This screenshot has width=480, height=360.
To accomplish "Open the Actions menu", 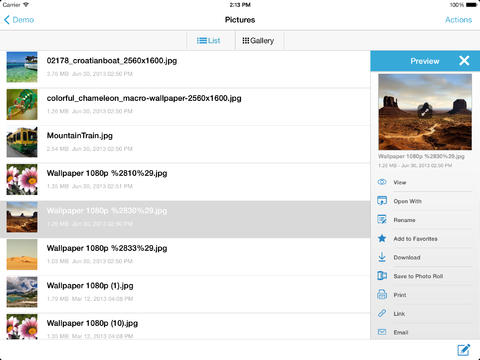I will click(x=458, y=20).
